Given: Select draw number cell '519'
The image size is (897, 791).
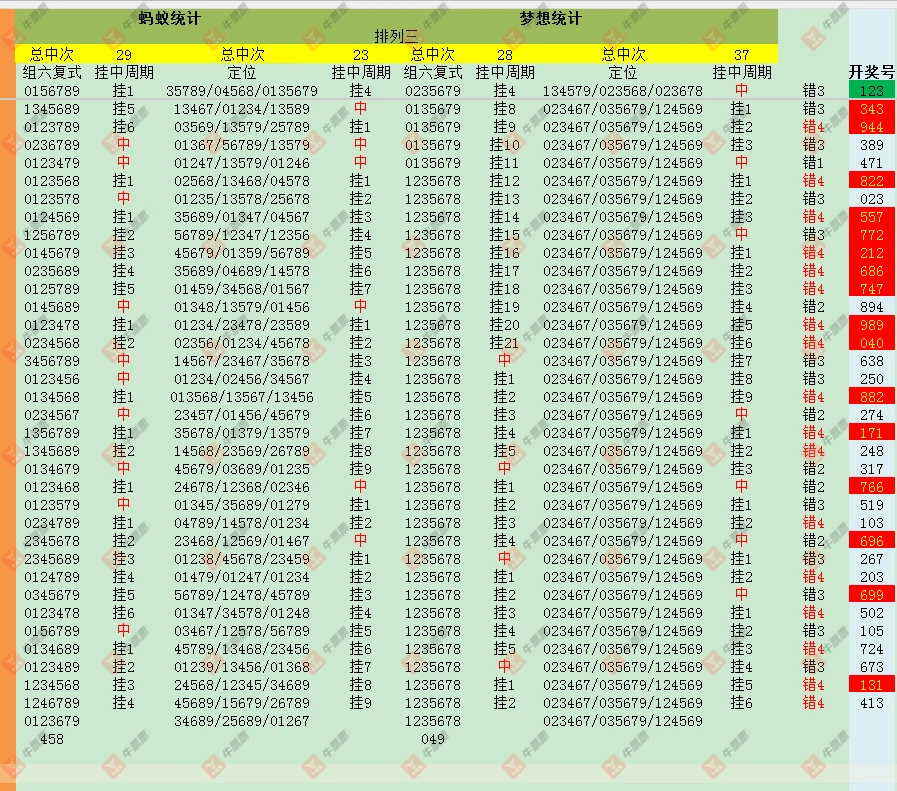Looking at the screenshot, I should click(871, 505).
